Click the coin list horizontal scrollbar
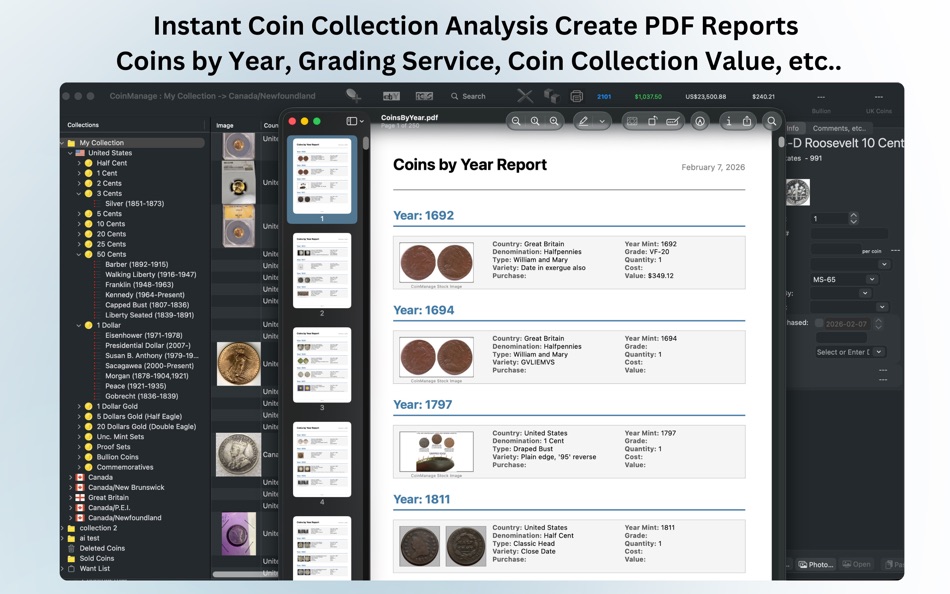Viewport: 950px width, 594px height. pyautogui.click(x=245, y=574)
